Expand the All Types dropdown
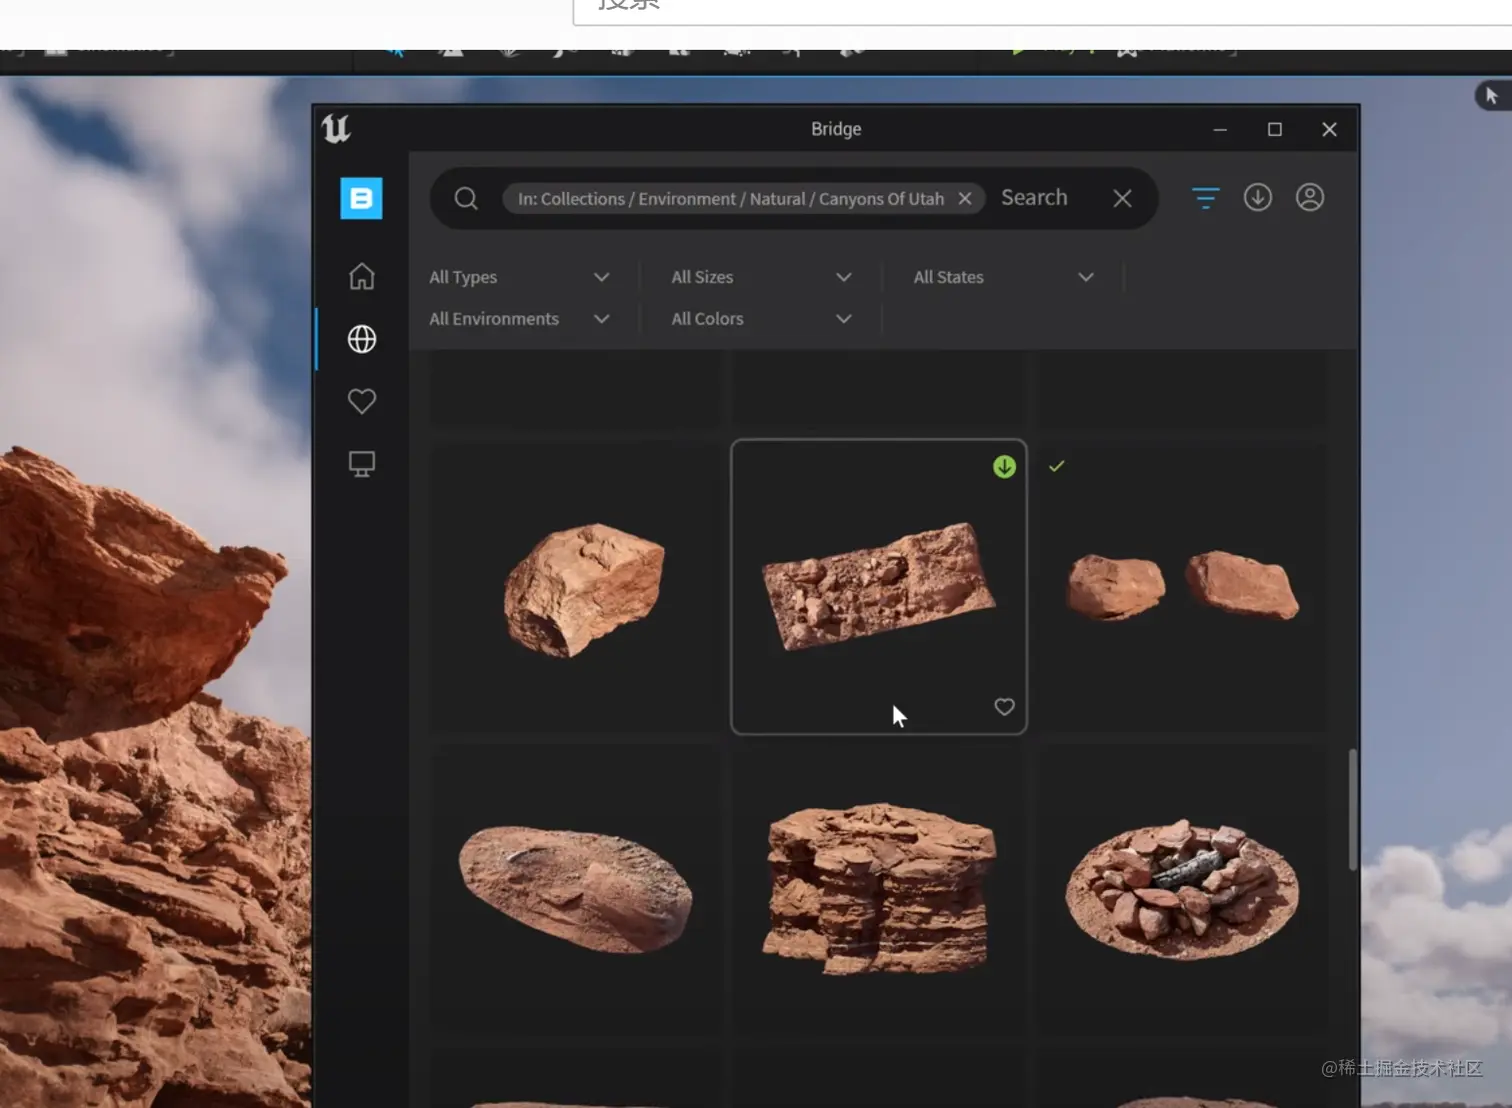The image size is (1512, 1108). coord(519,277)
